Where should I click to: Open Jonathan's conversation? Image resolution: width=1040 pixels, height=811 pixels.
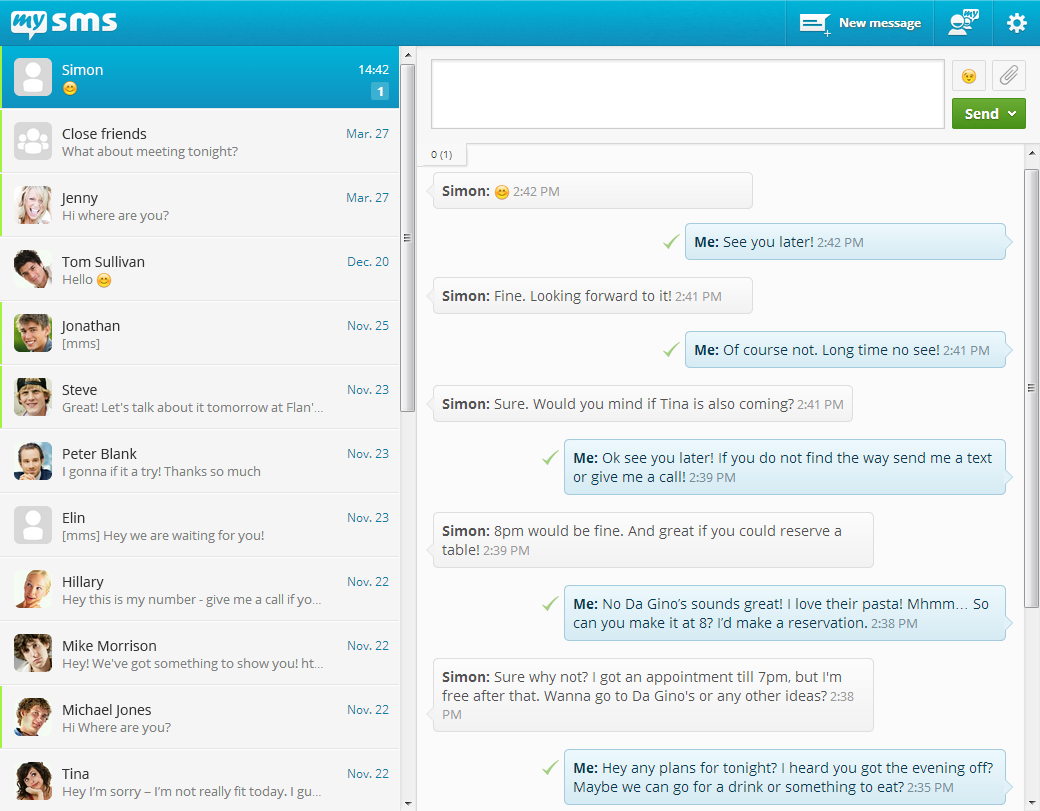[x=200, y=334]
